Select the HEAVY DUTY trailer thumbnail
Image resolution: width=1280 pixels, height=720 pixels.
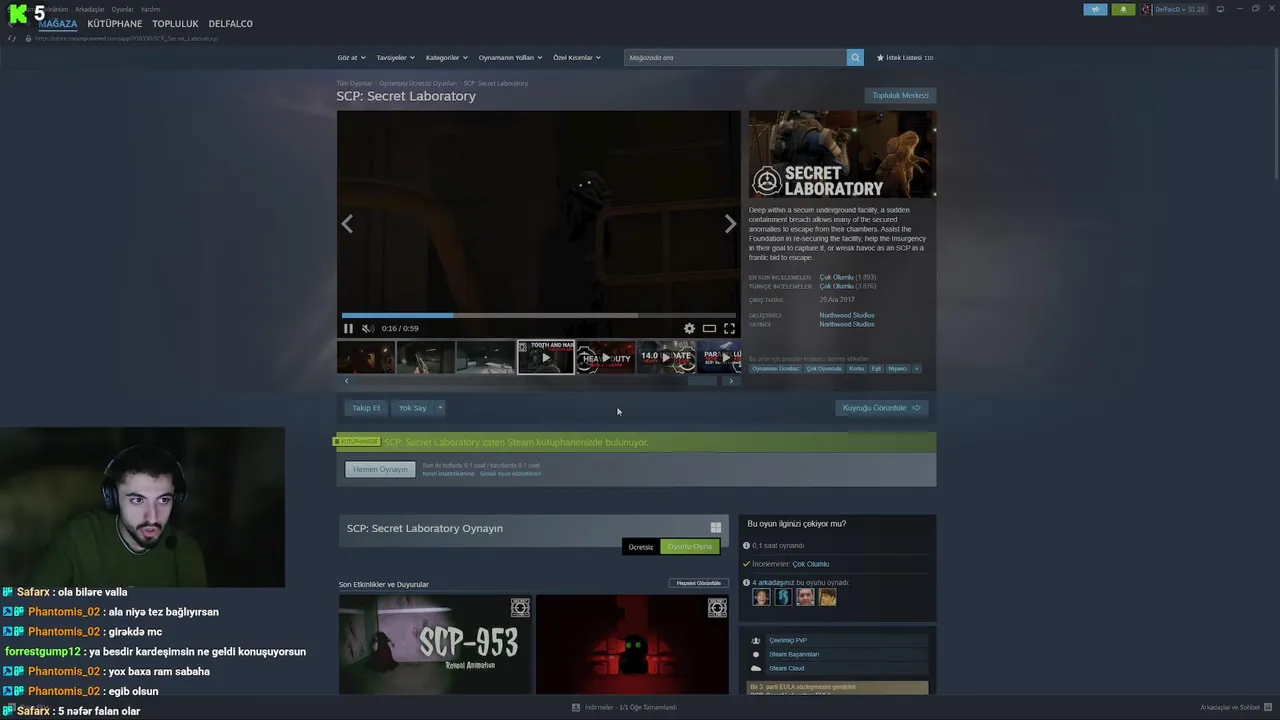(605, 357)
